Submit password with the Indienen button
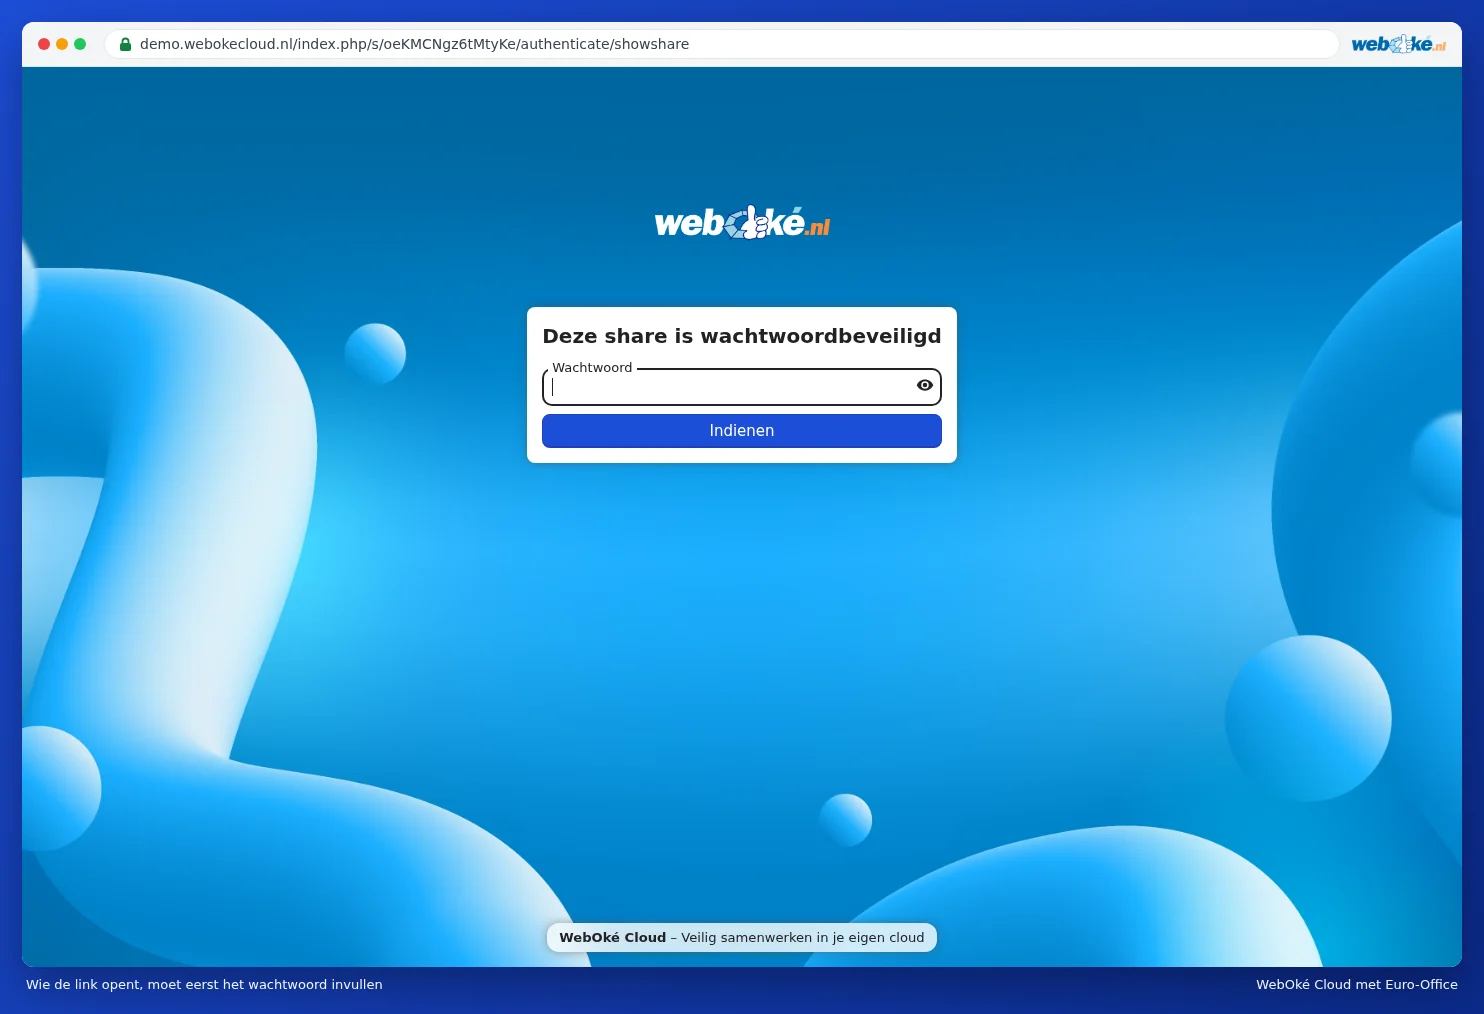1484x1014 pixels. click(x=742, y=431)
